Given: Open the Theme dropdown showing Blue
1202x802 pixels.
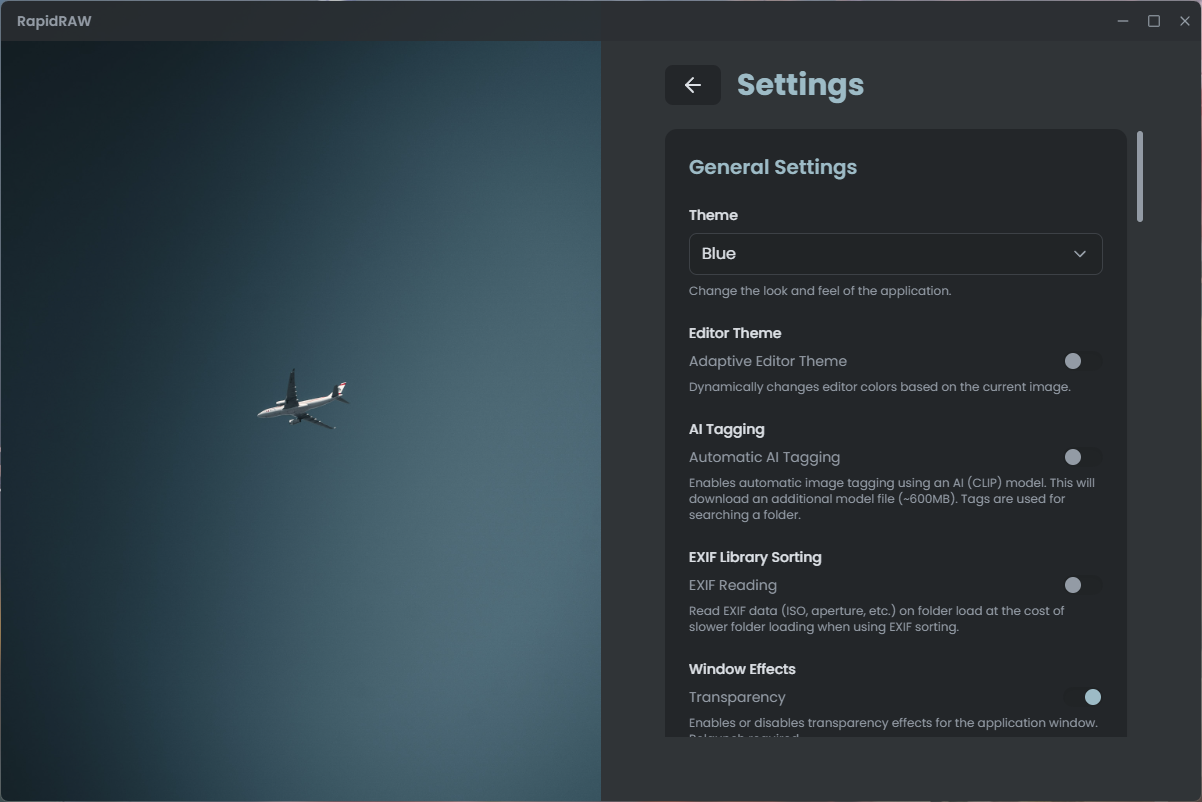Looking at the screenshot, I should pyautogui.click(x=894, y=254).
